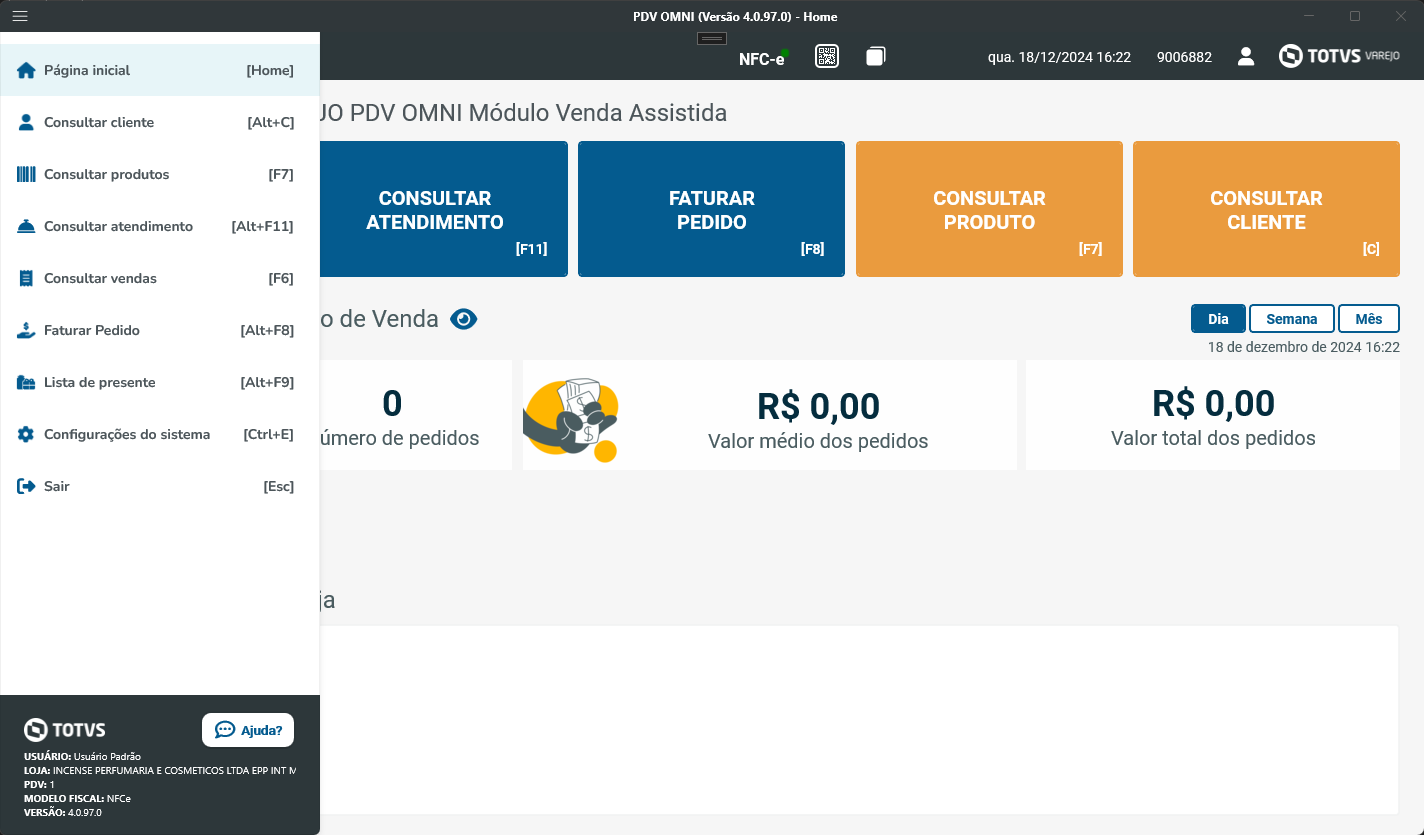The height and width of the screenshot is (835, 1424).
Task: Toggle the sales summary visibility eye icon
Action: [x=463, y=318]
